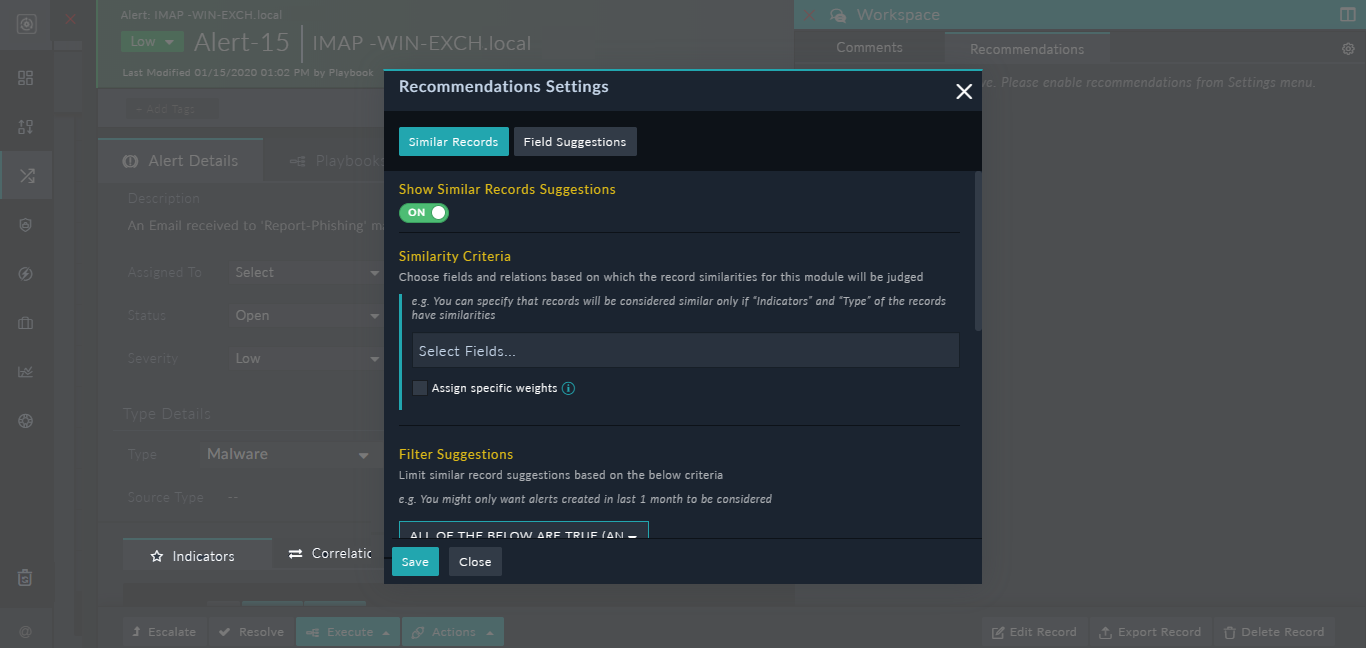Turn off the Show Similar Records Suggestions switch
Viewport: 1366px width, 648px height.
[x=424, y=212]
